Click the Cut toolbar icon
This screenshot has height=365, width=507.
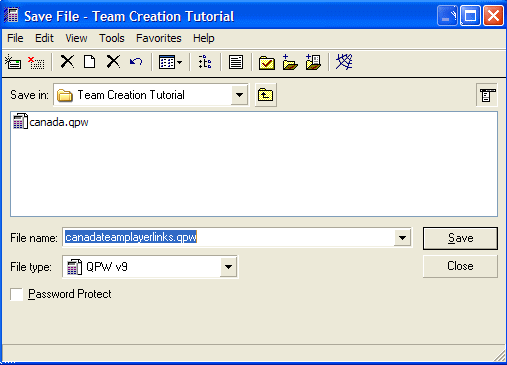click(67, 62)
